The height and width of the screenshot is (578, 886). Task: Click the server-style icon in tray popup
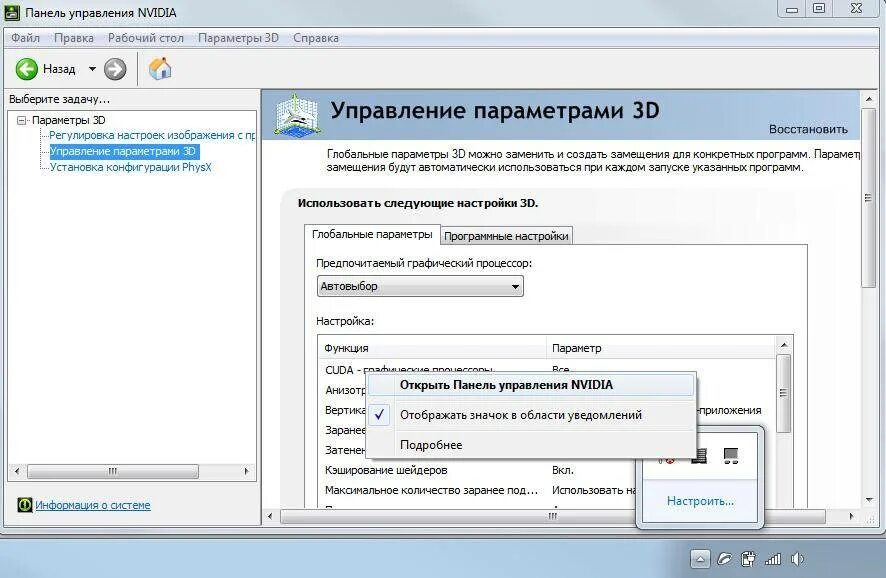pyautogui.click(x=700, y=455)
